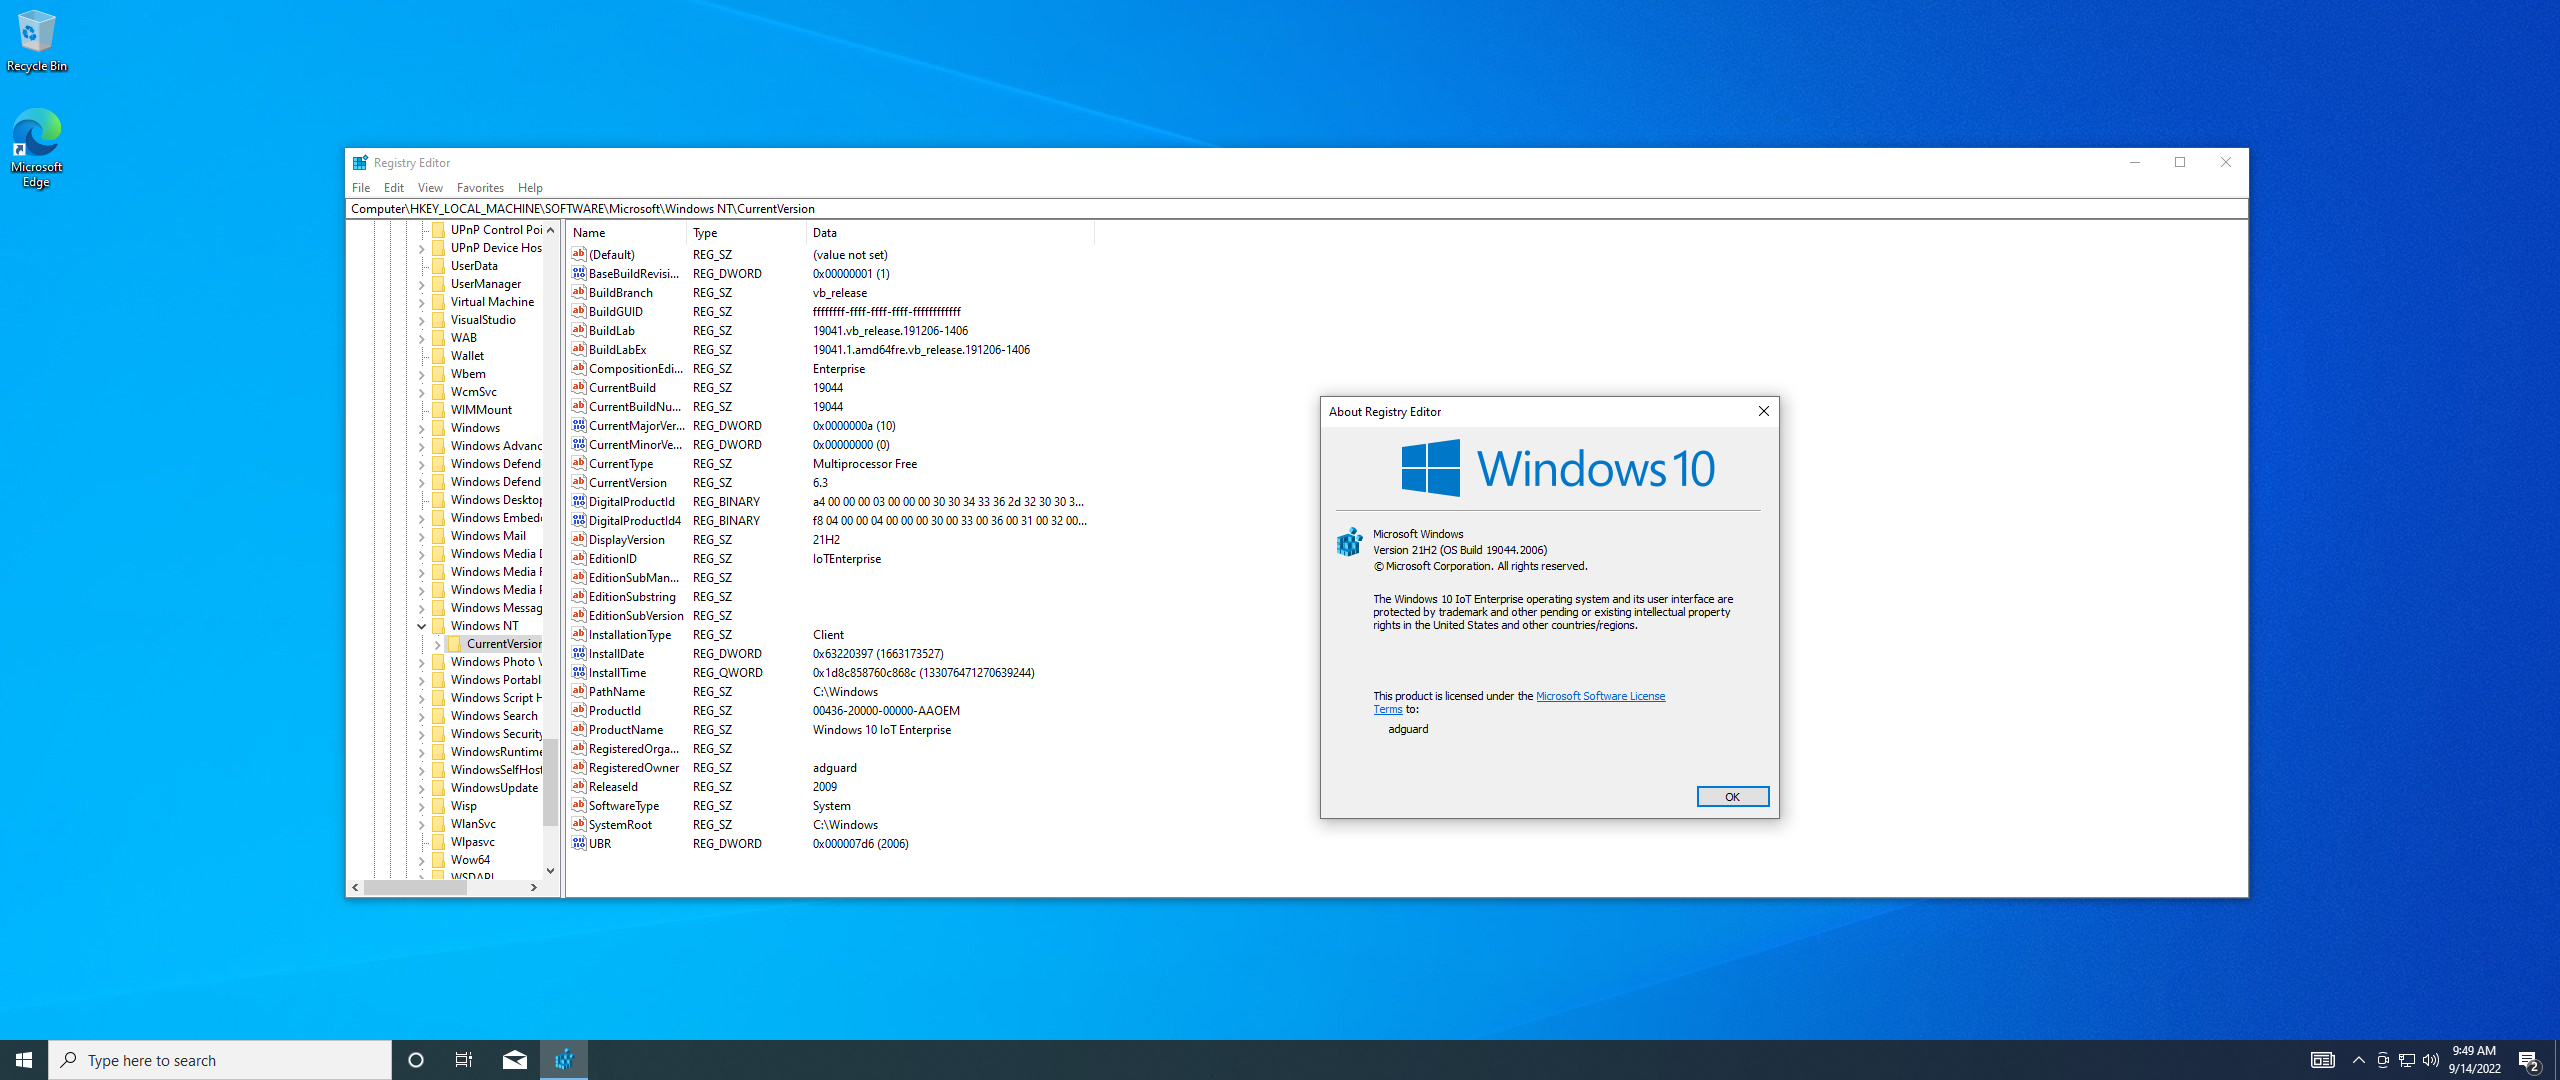Select the RegisteredOwner value row
Viewport: 2560px width, 1080px height.
(830, 767)
